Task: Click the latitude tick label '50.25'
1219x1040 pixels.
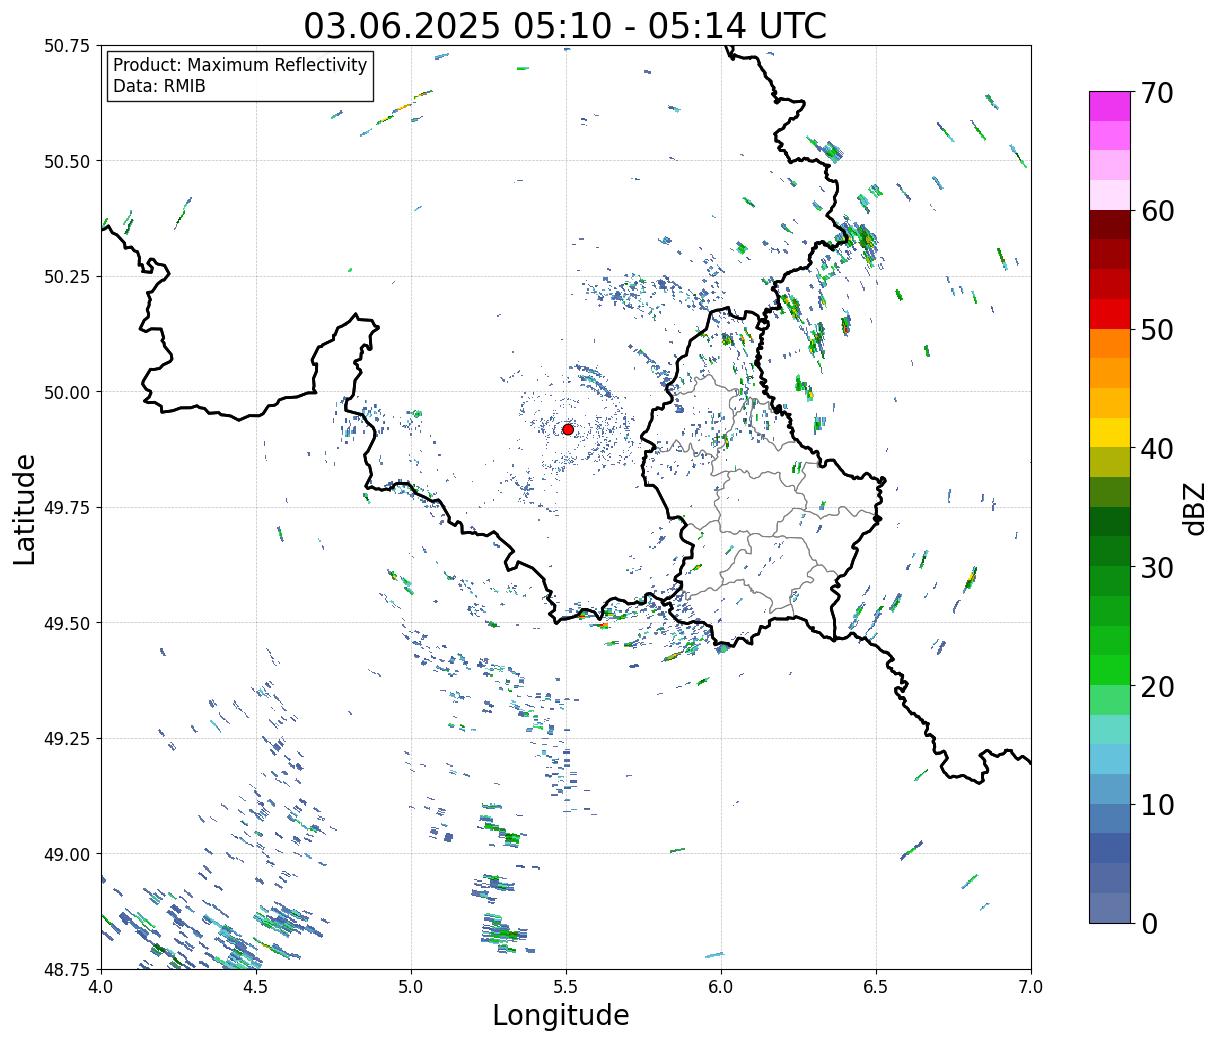Action: click(67, 277)
